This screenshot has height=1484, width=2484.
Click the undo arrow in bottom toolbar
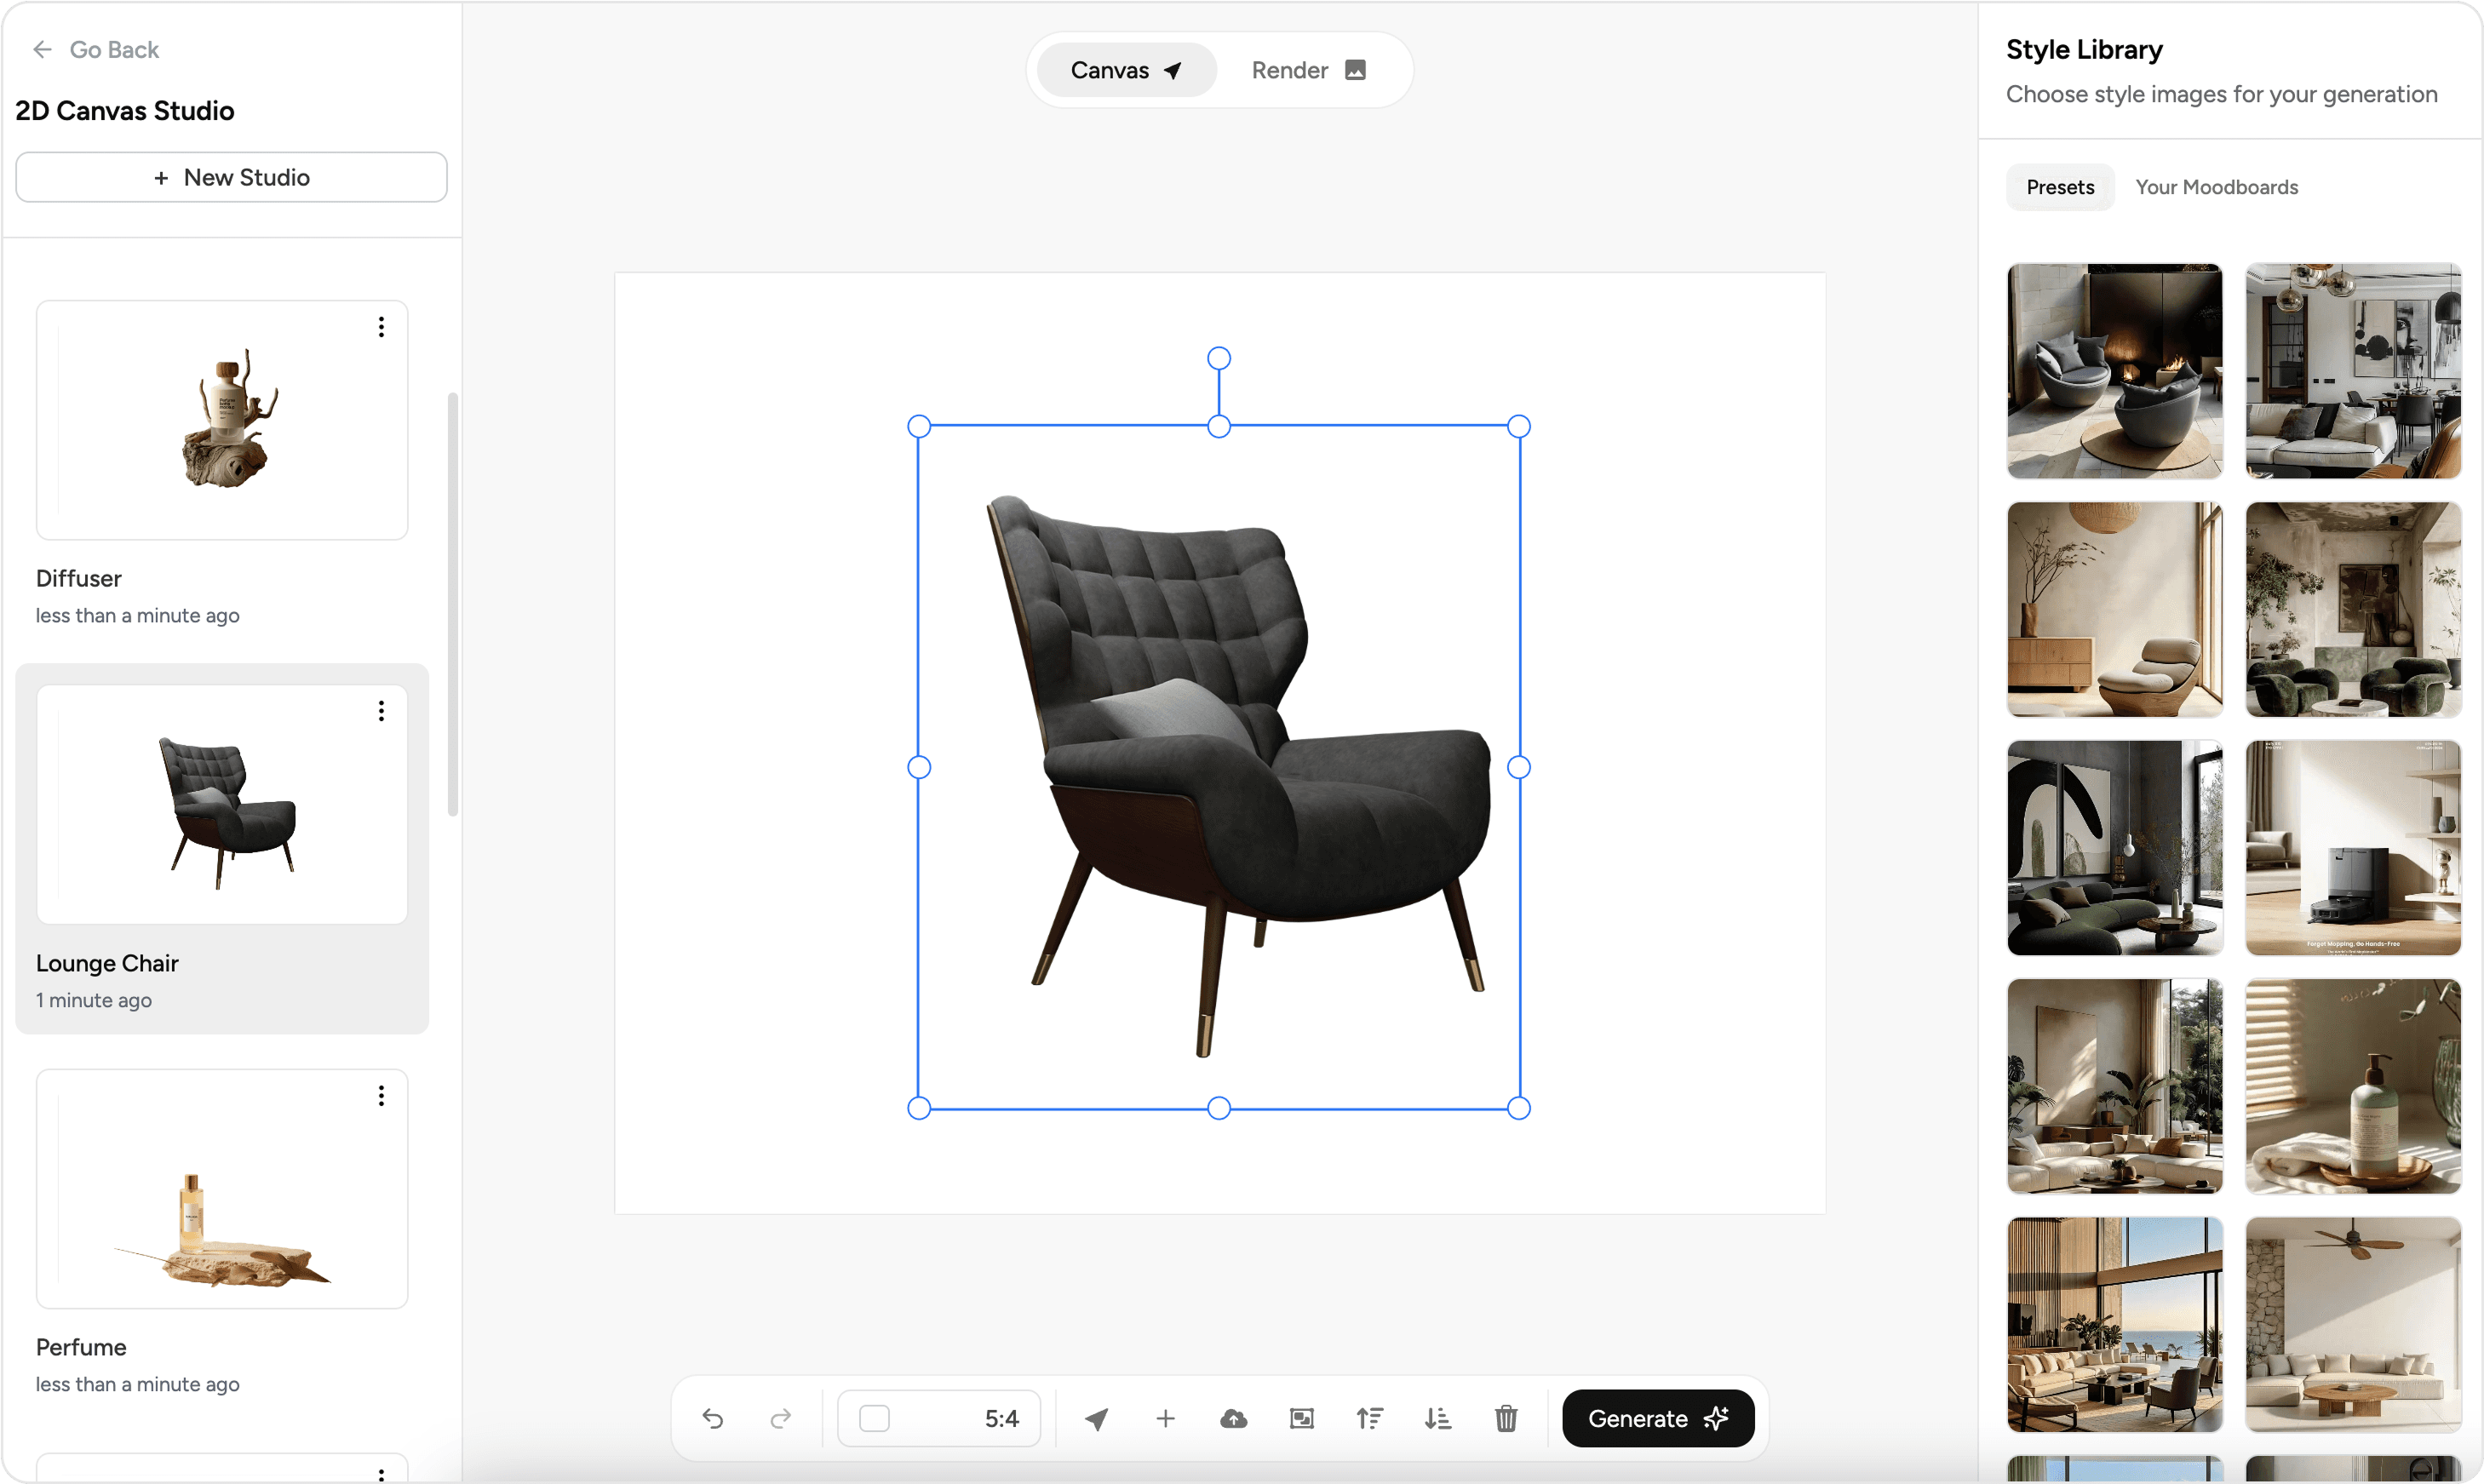pos(712,1418)
